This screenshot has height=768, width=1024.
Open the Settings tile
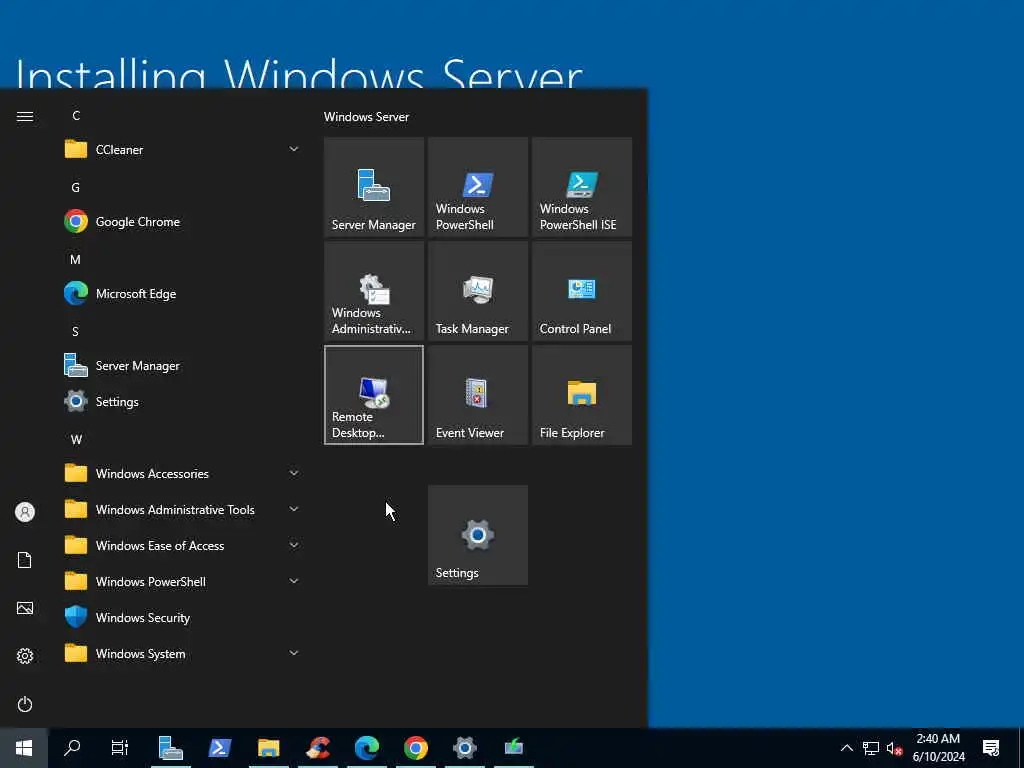(477, 535)
